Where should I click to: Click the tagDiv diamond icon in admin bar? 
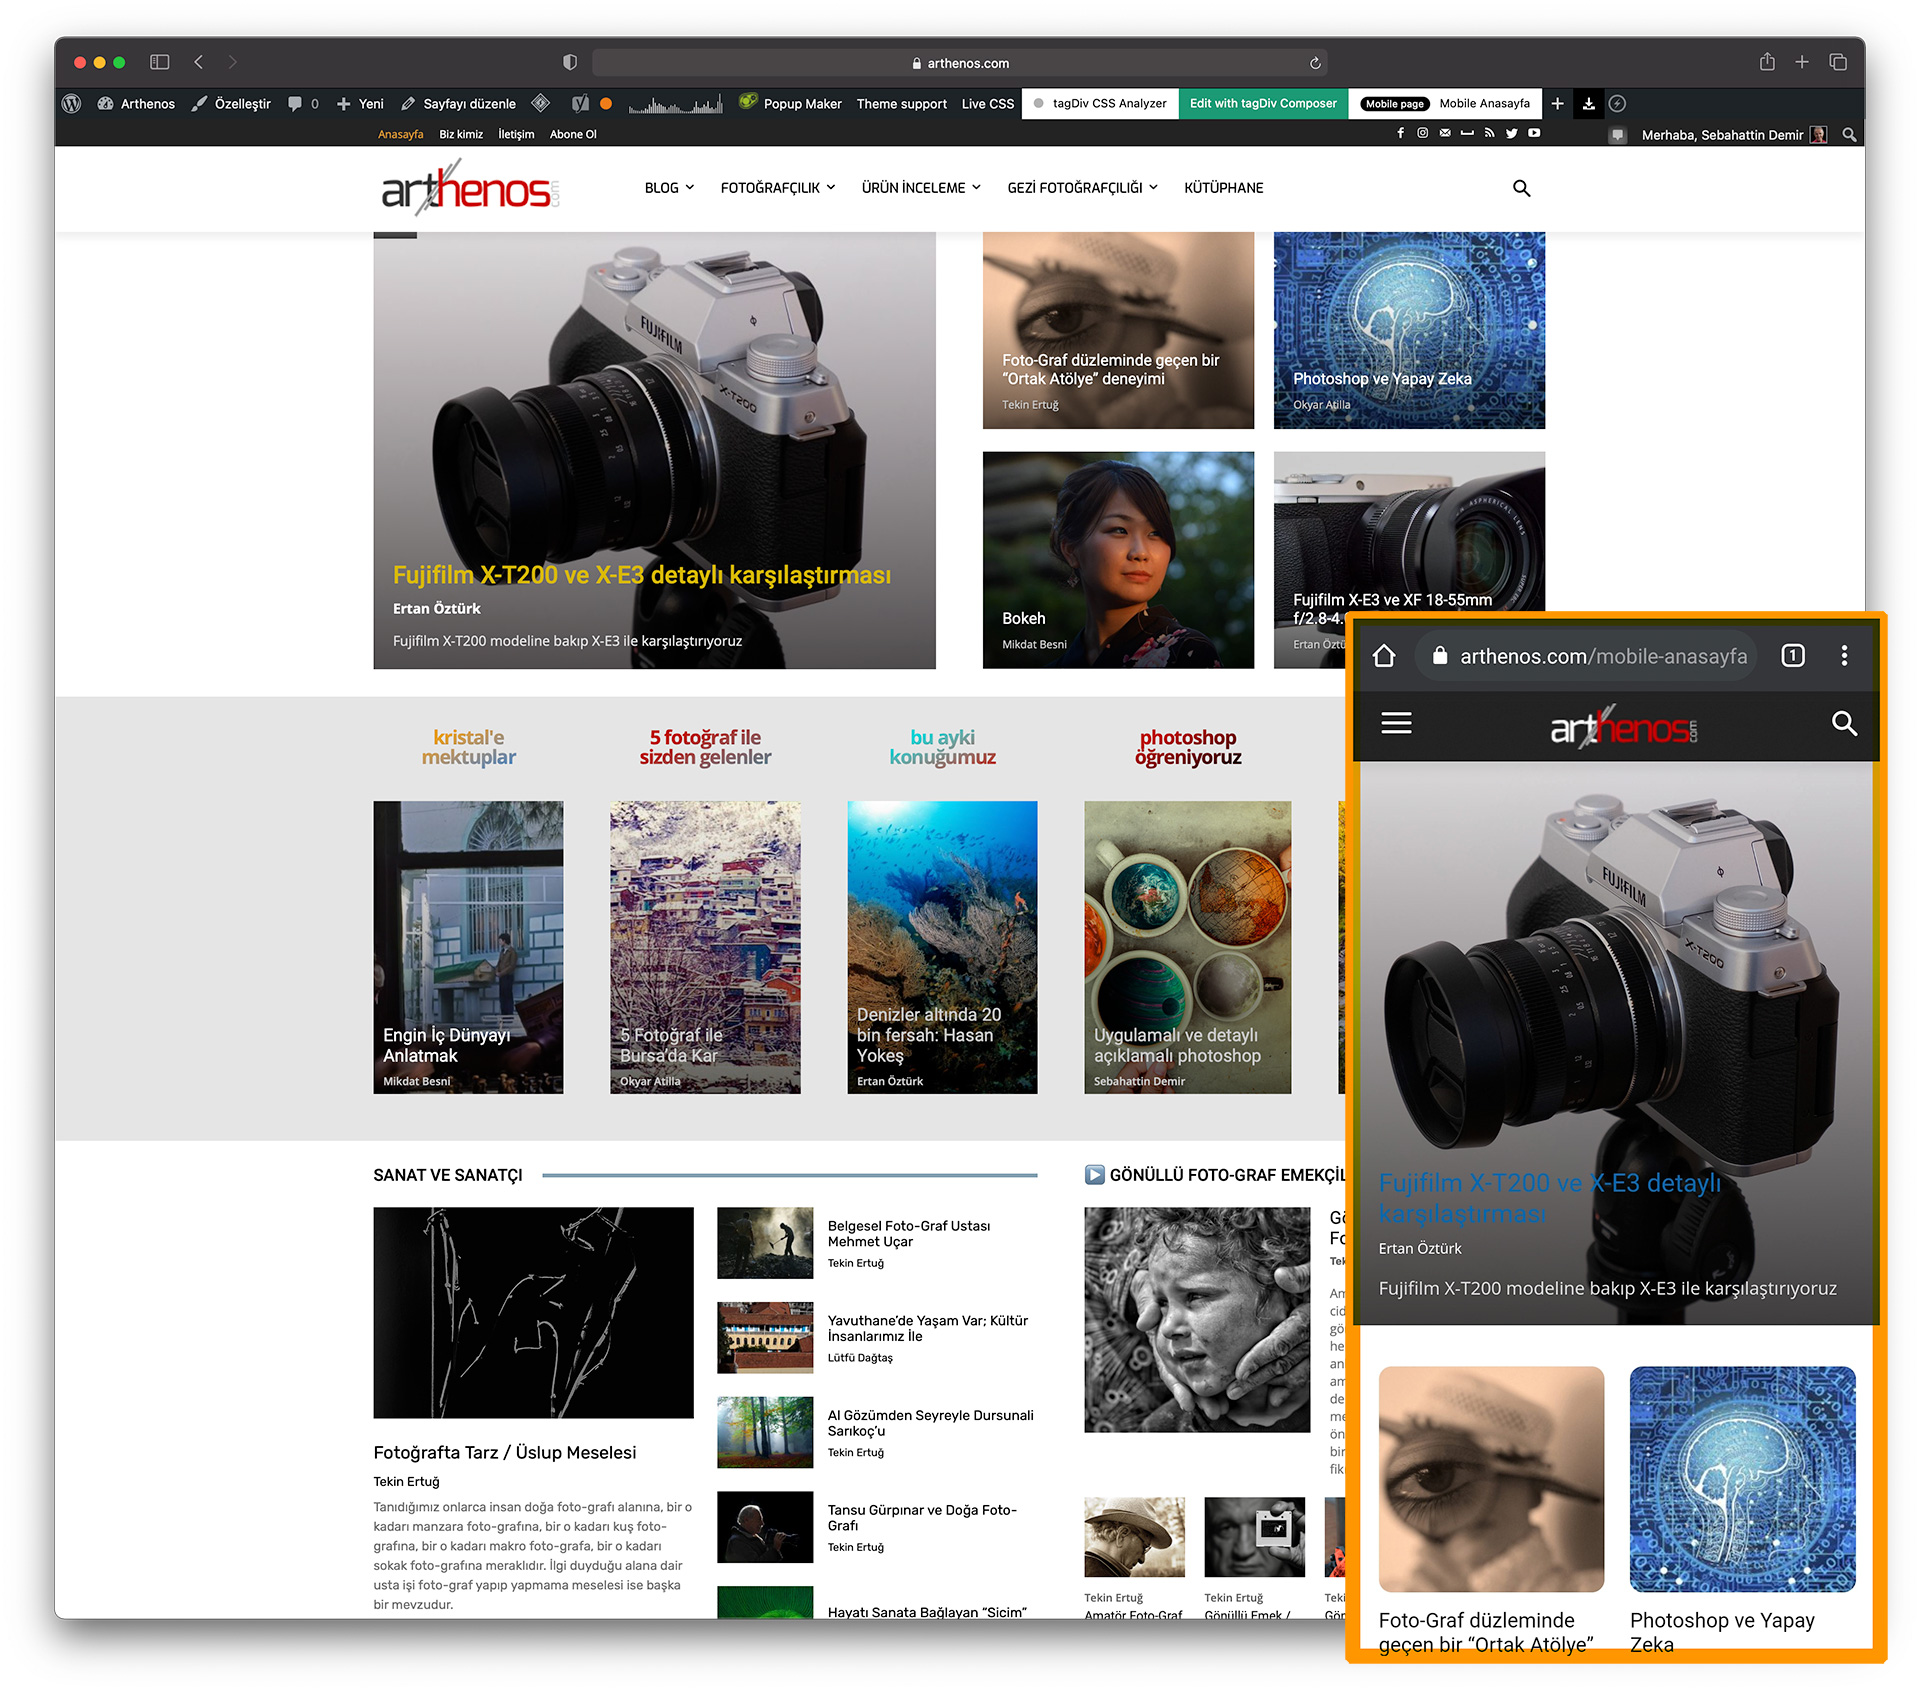(x=541, y=103)
